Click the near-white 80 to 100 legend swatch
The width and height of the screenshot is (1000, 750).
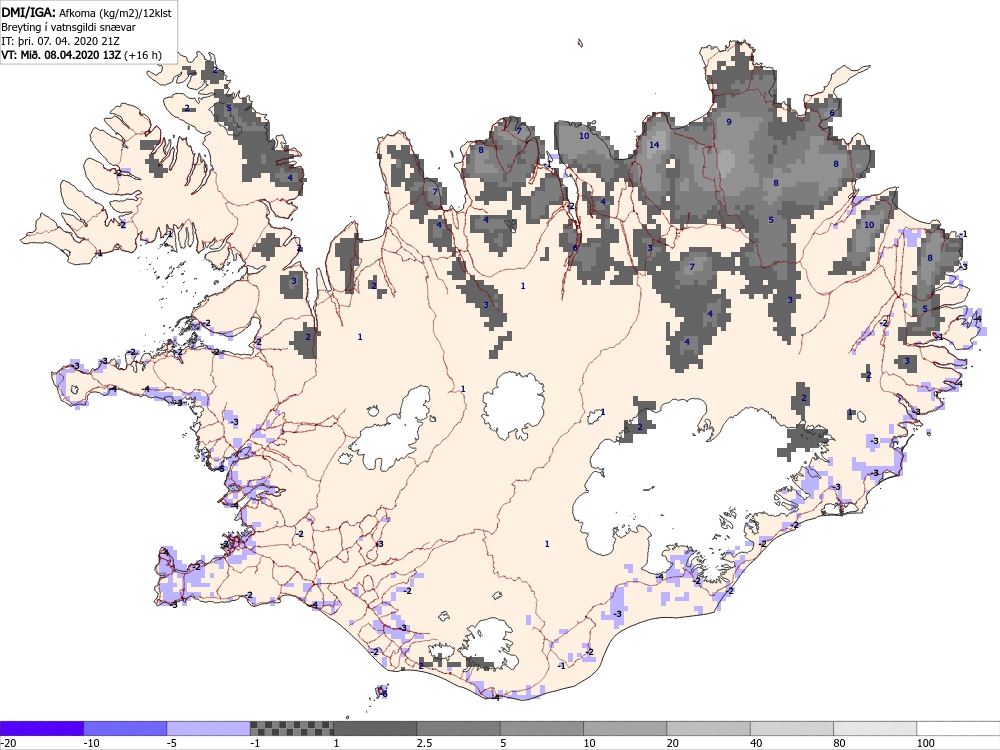(x=875, y=728)
